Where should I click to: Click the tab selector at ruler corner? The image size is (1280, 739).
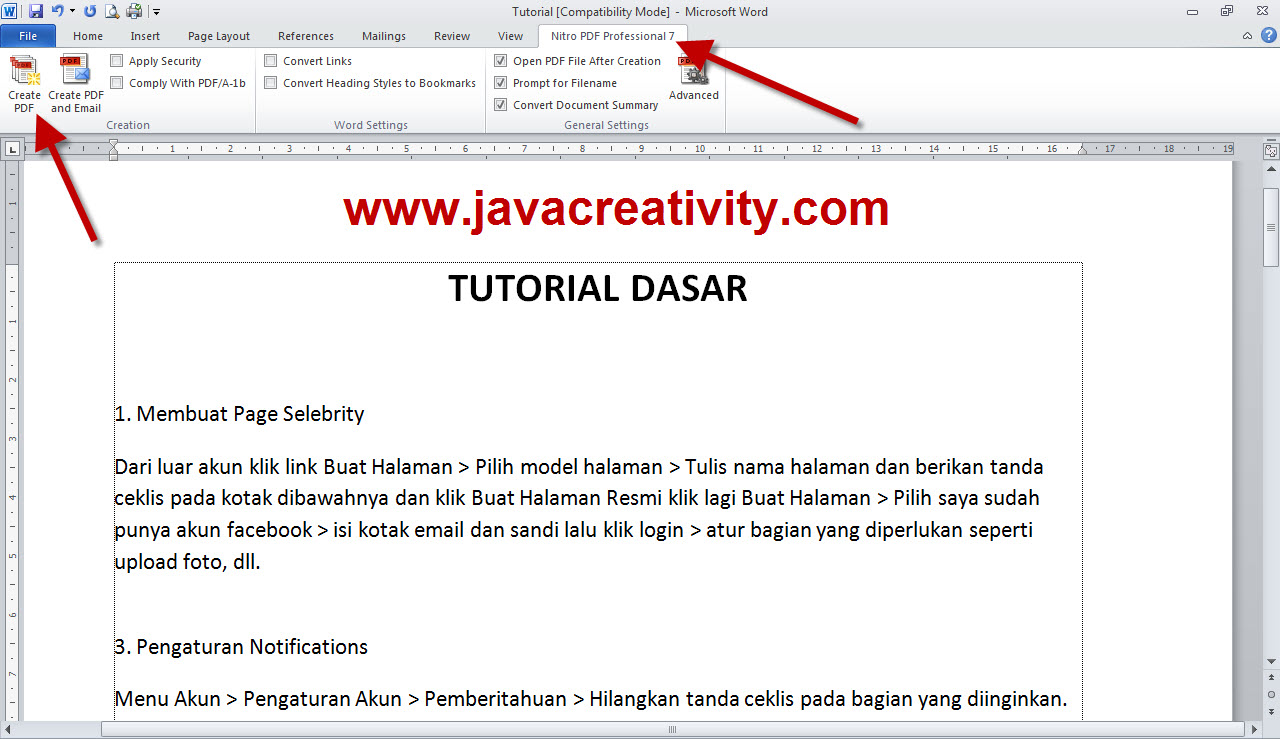coord(12,149)
